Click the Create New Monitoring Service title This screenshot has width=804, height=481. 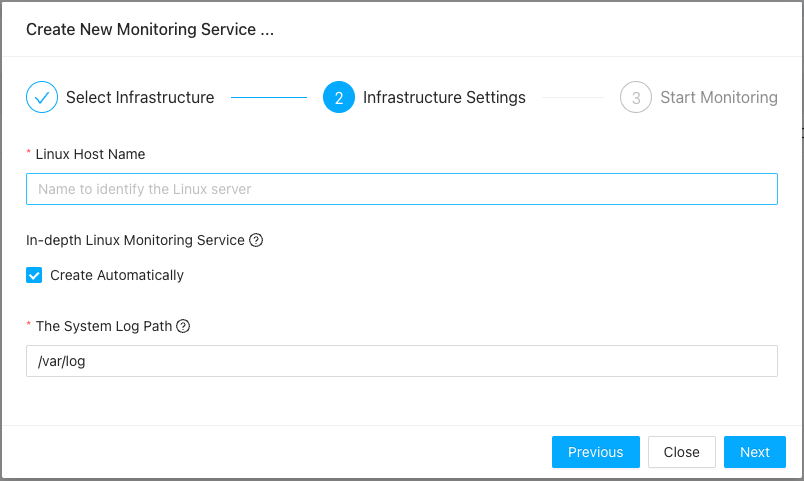(150, 29)
